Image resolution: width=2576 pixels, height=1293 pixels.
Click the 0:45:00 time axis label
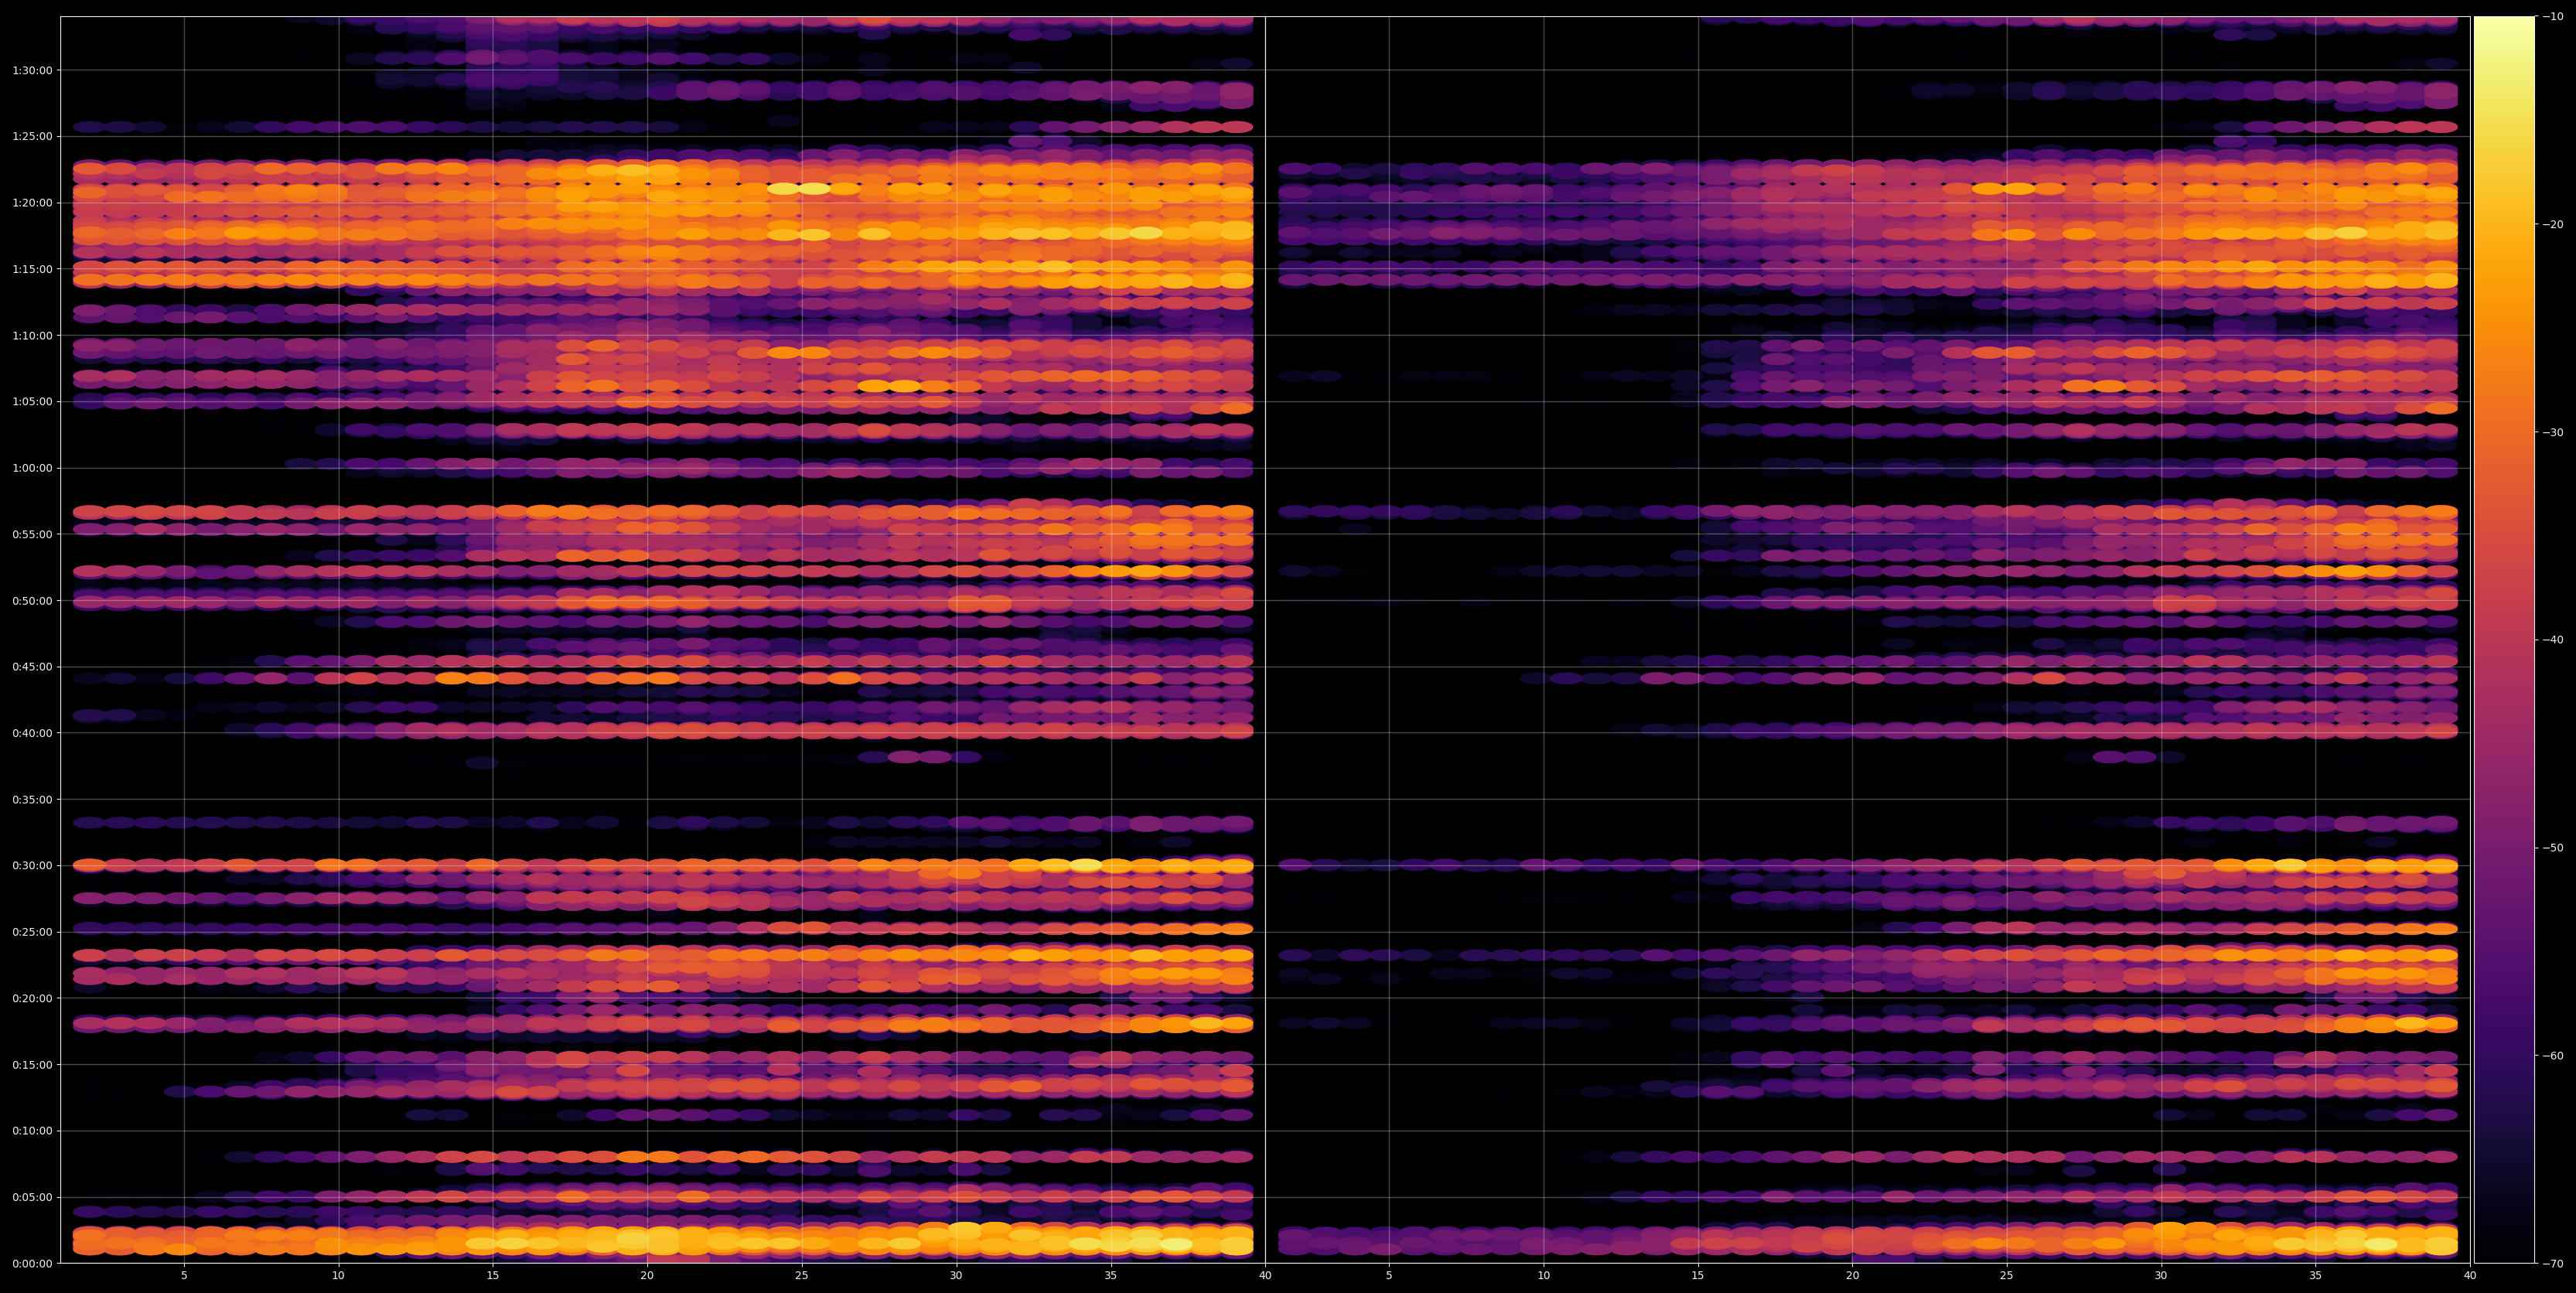pos(32,667)
